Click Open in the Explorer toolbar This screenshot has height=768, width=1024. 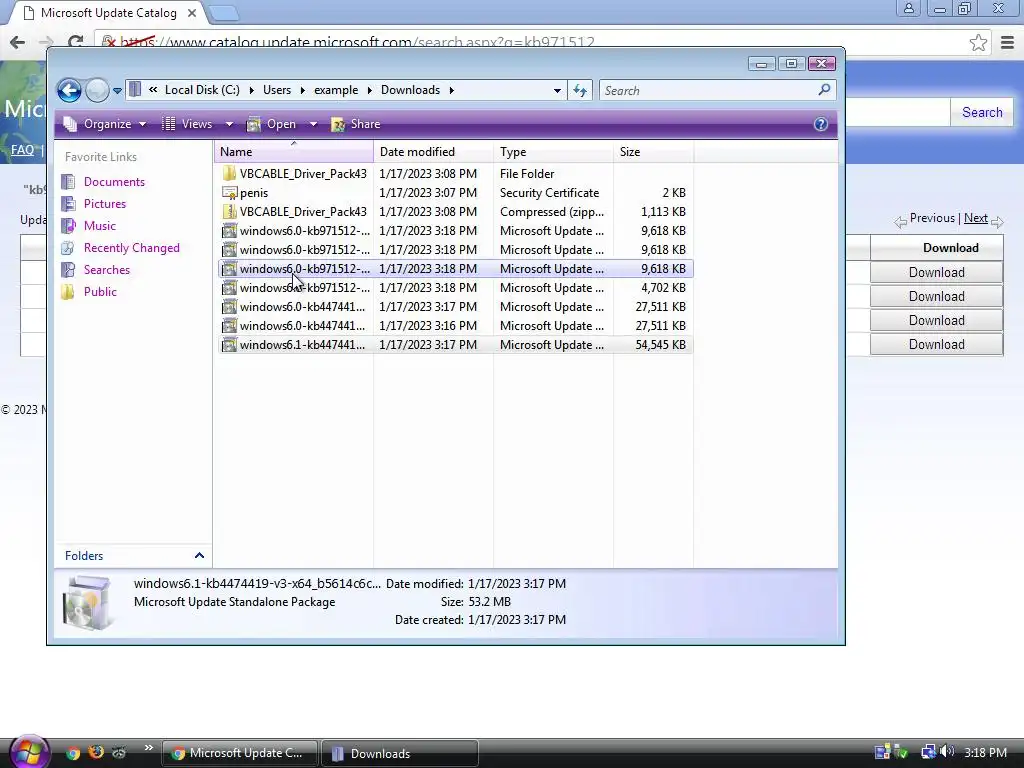tap(272, 124)
